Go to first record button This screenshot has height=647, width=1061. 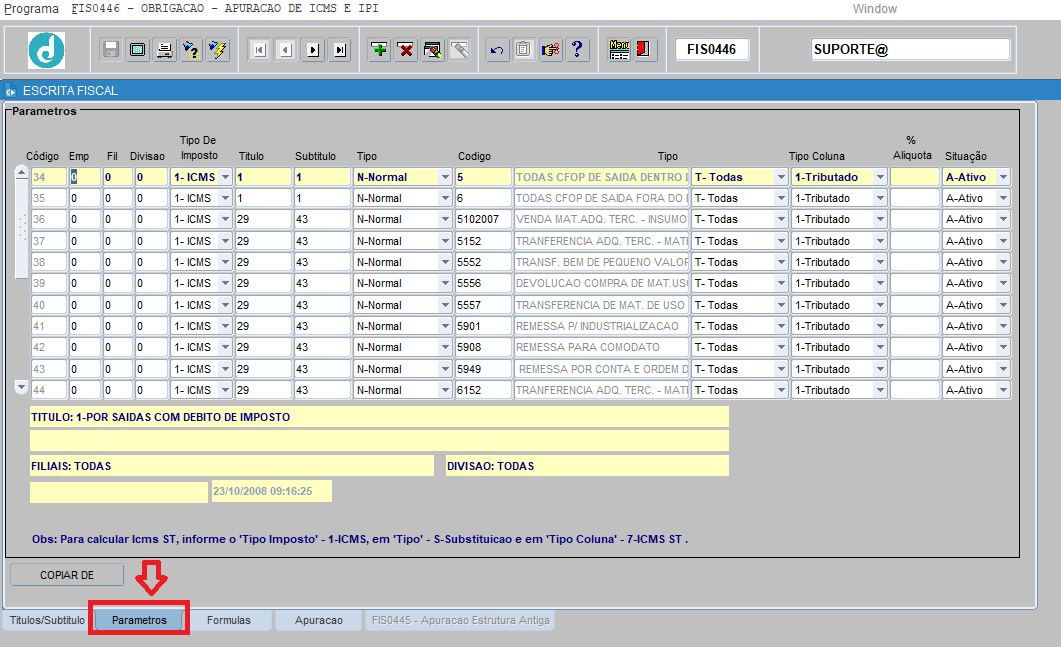click(x=260, y=49)
